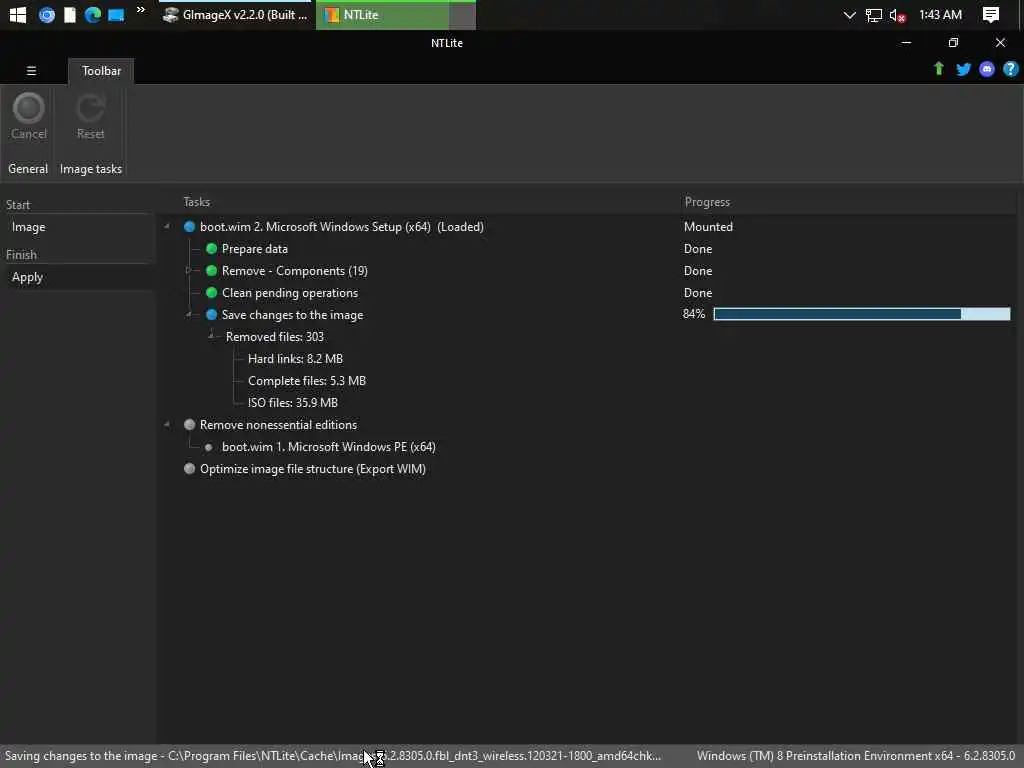
Task: Click the Reset toolbar button
Action: [90, 117]
